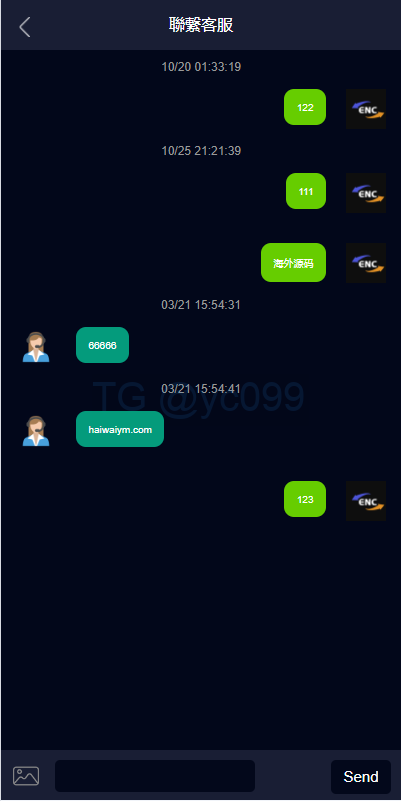Open the haiwaiym.com message link
The image size is (401, 801).
tap(120, 429)
